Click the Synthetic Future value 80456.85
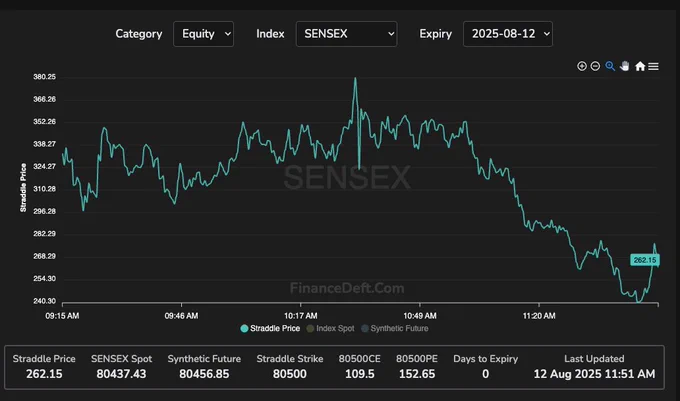This screenshot has height=401, width=680. click(204, 374)
